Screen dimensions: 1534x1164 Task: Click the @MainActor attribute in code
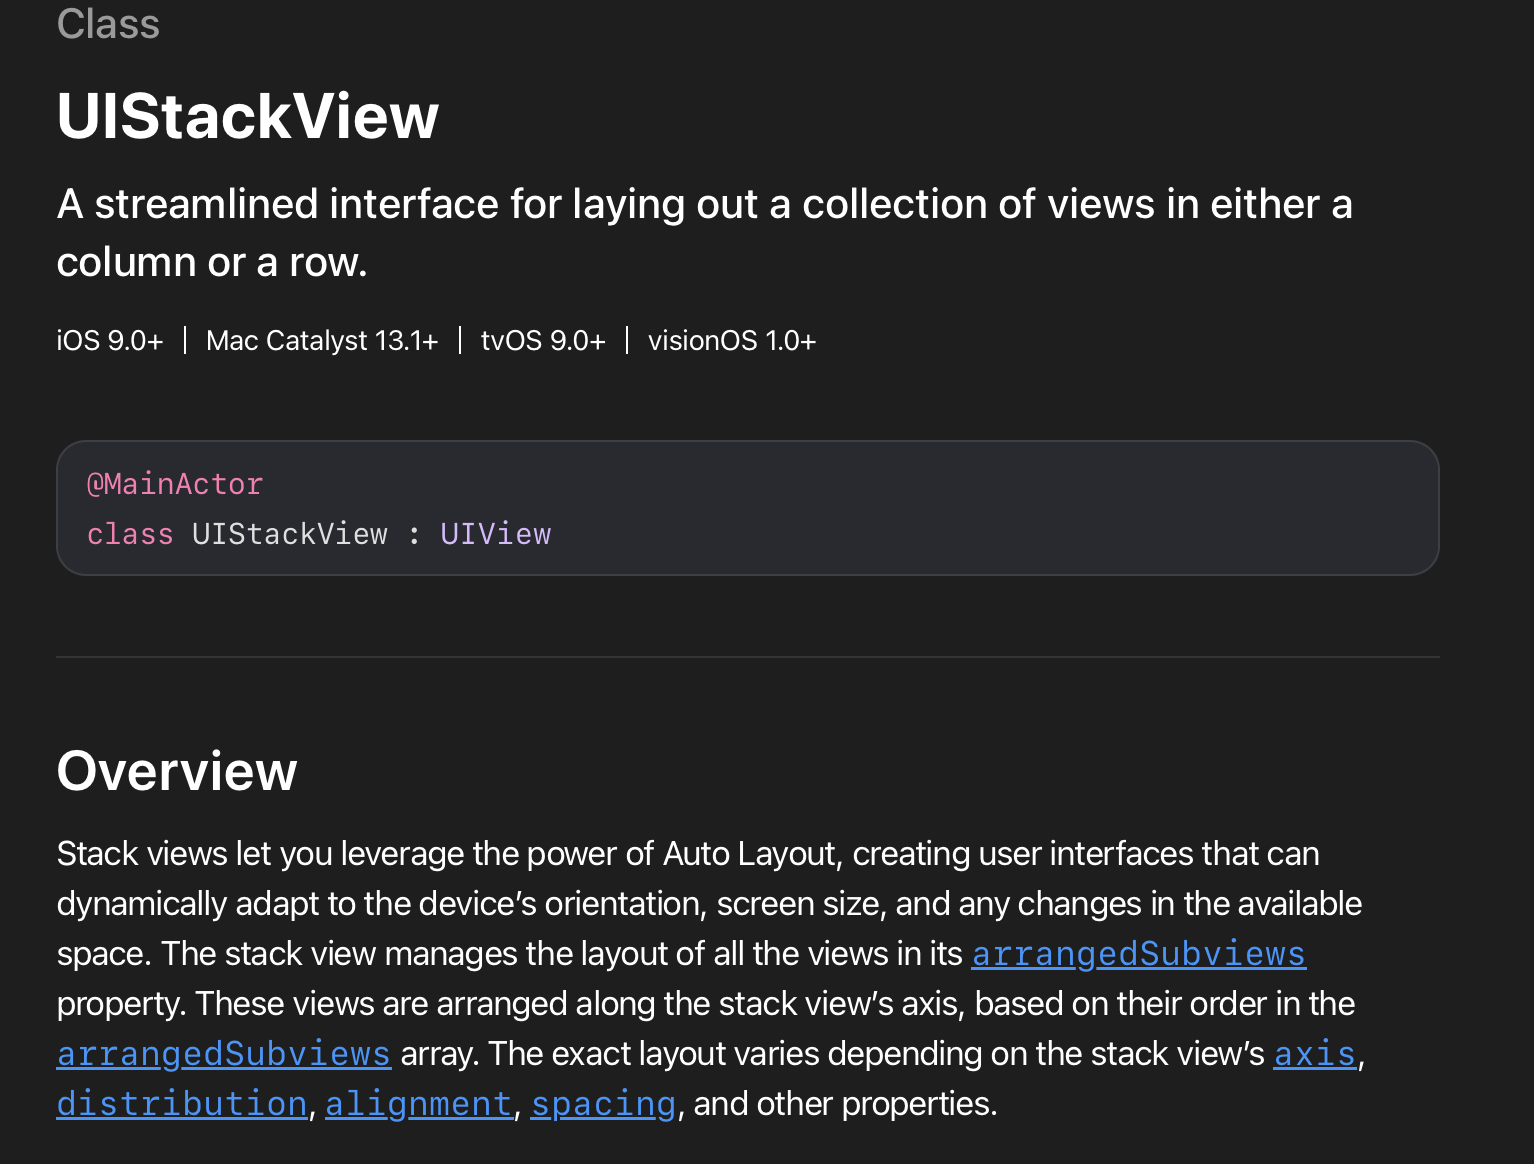pos(175,484)
